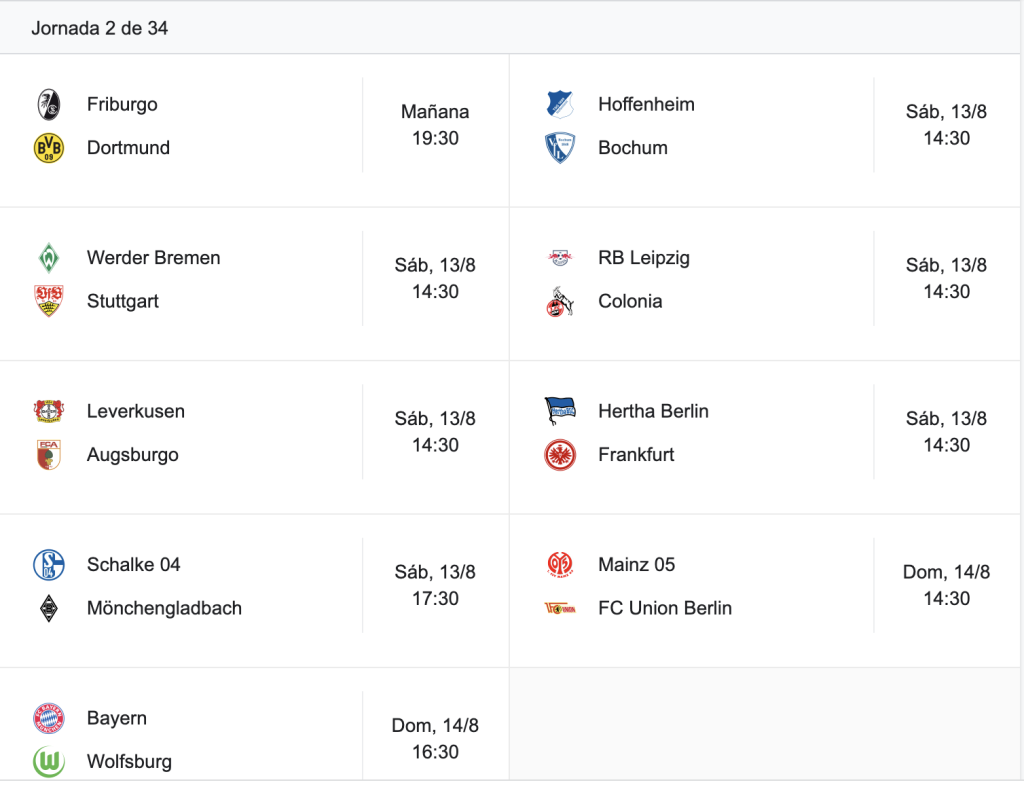Select the Werder Bremen green diamond logo

pos(49,258)
